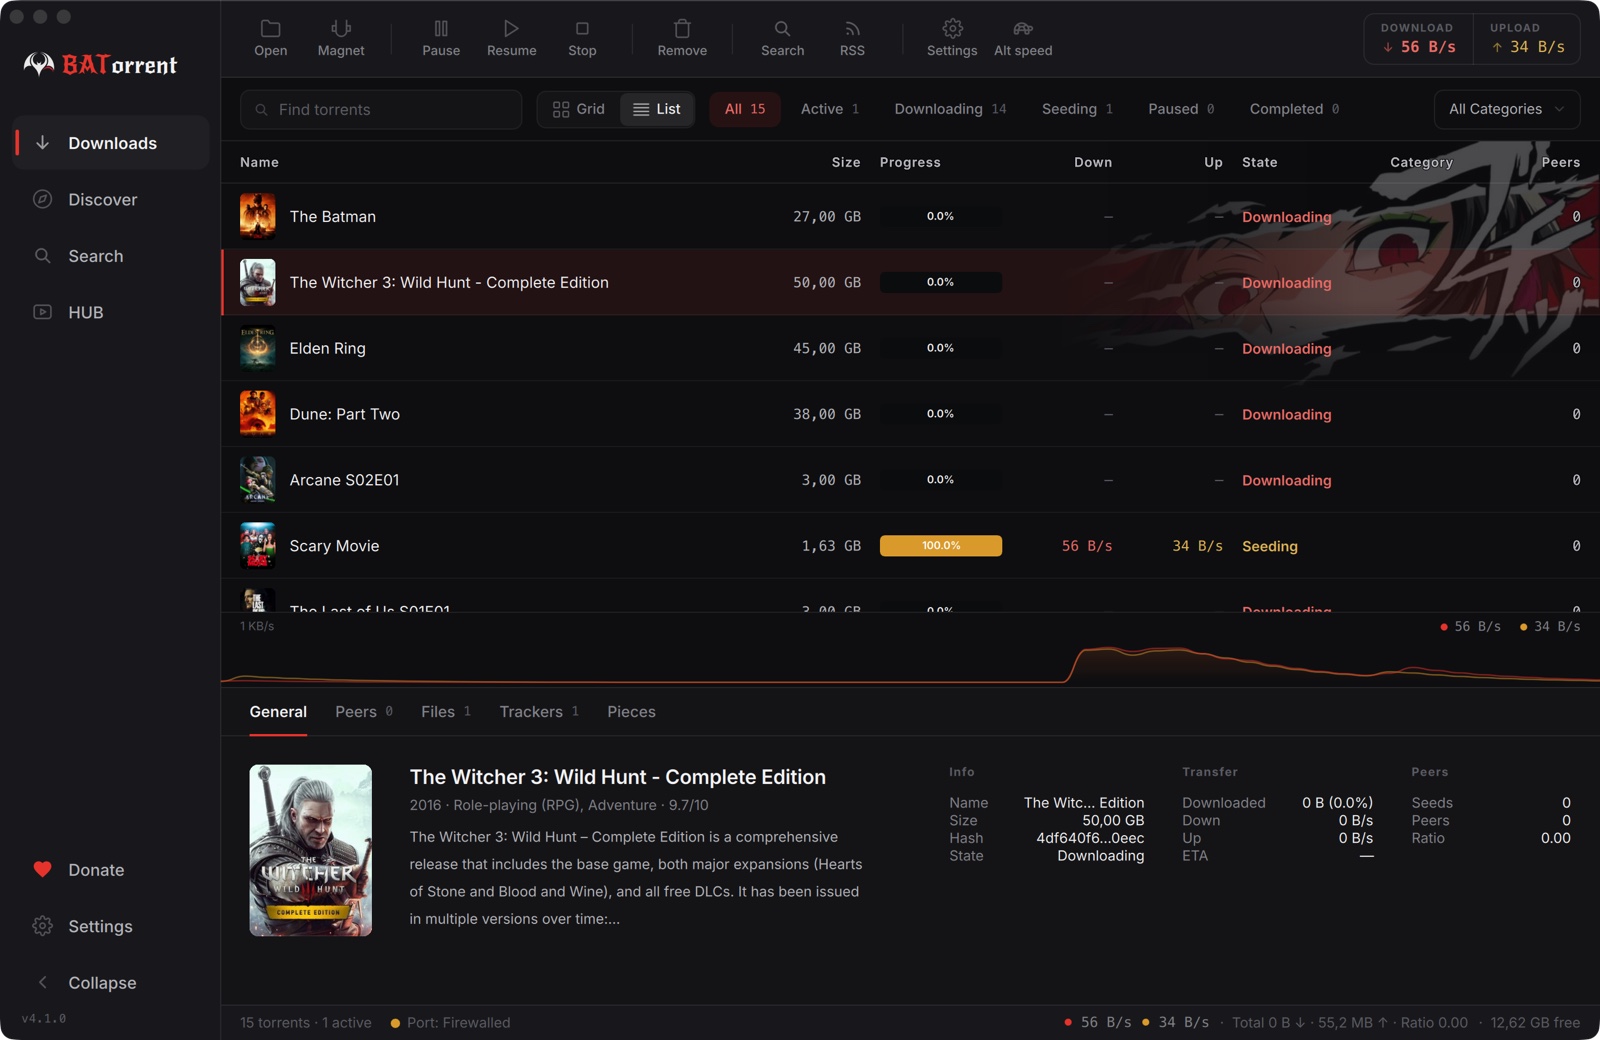The height and width of the screenshot is (1040, 1600).
Task: Select The Batman torrent name
Action: pos(333,216)
